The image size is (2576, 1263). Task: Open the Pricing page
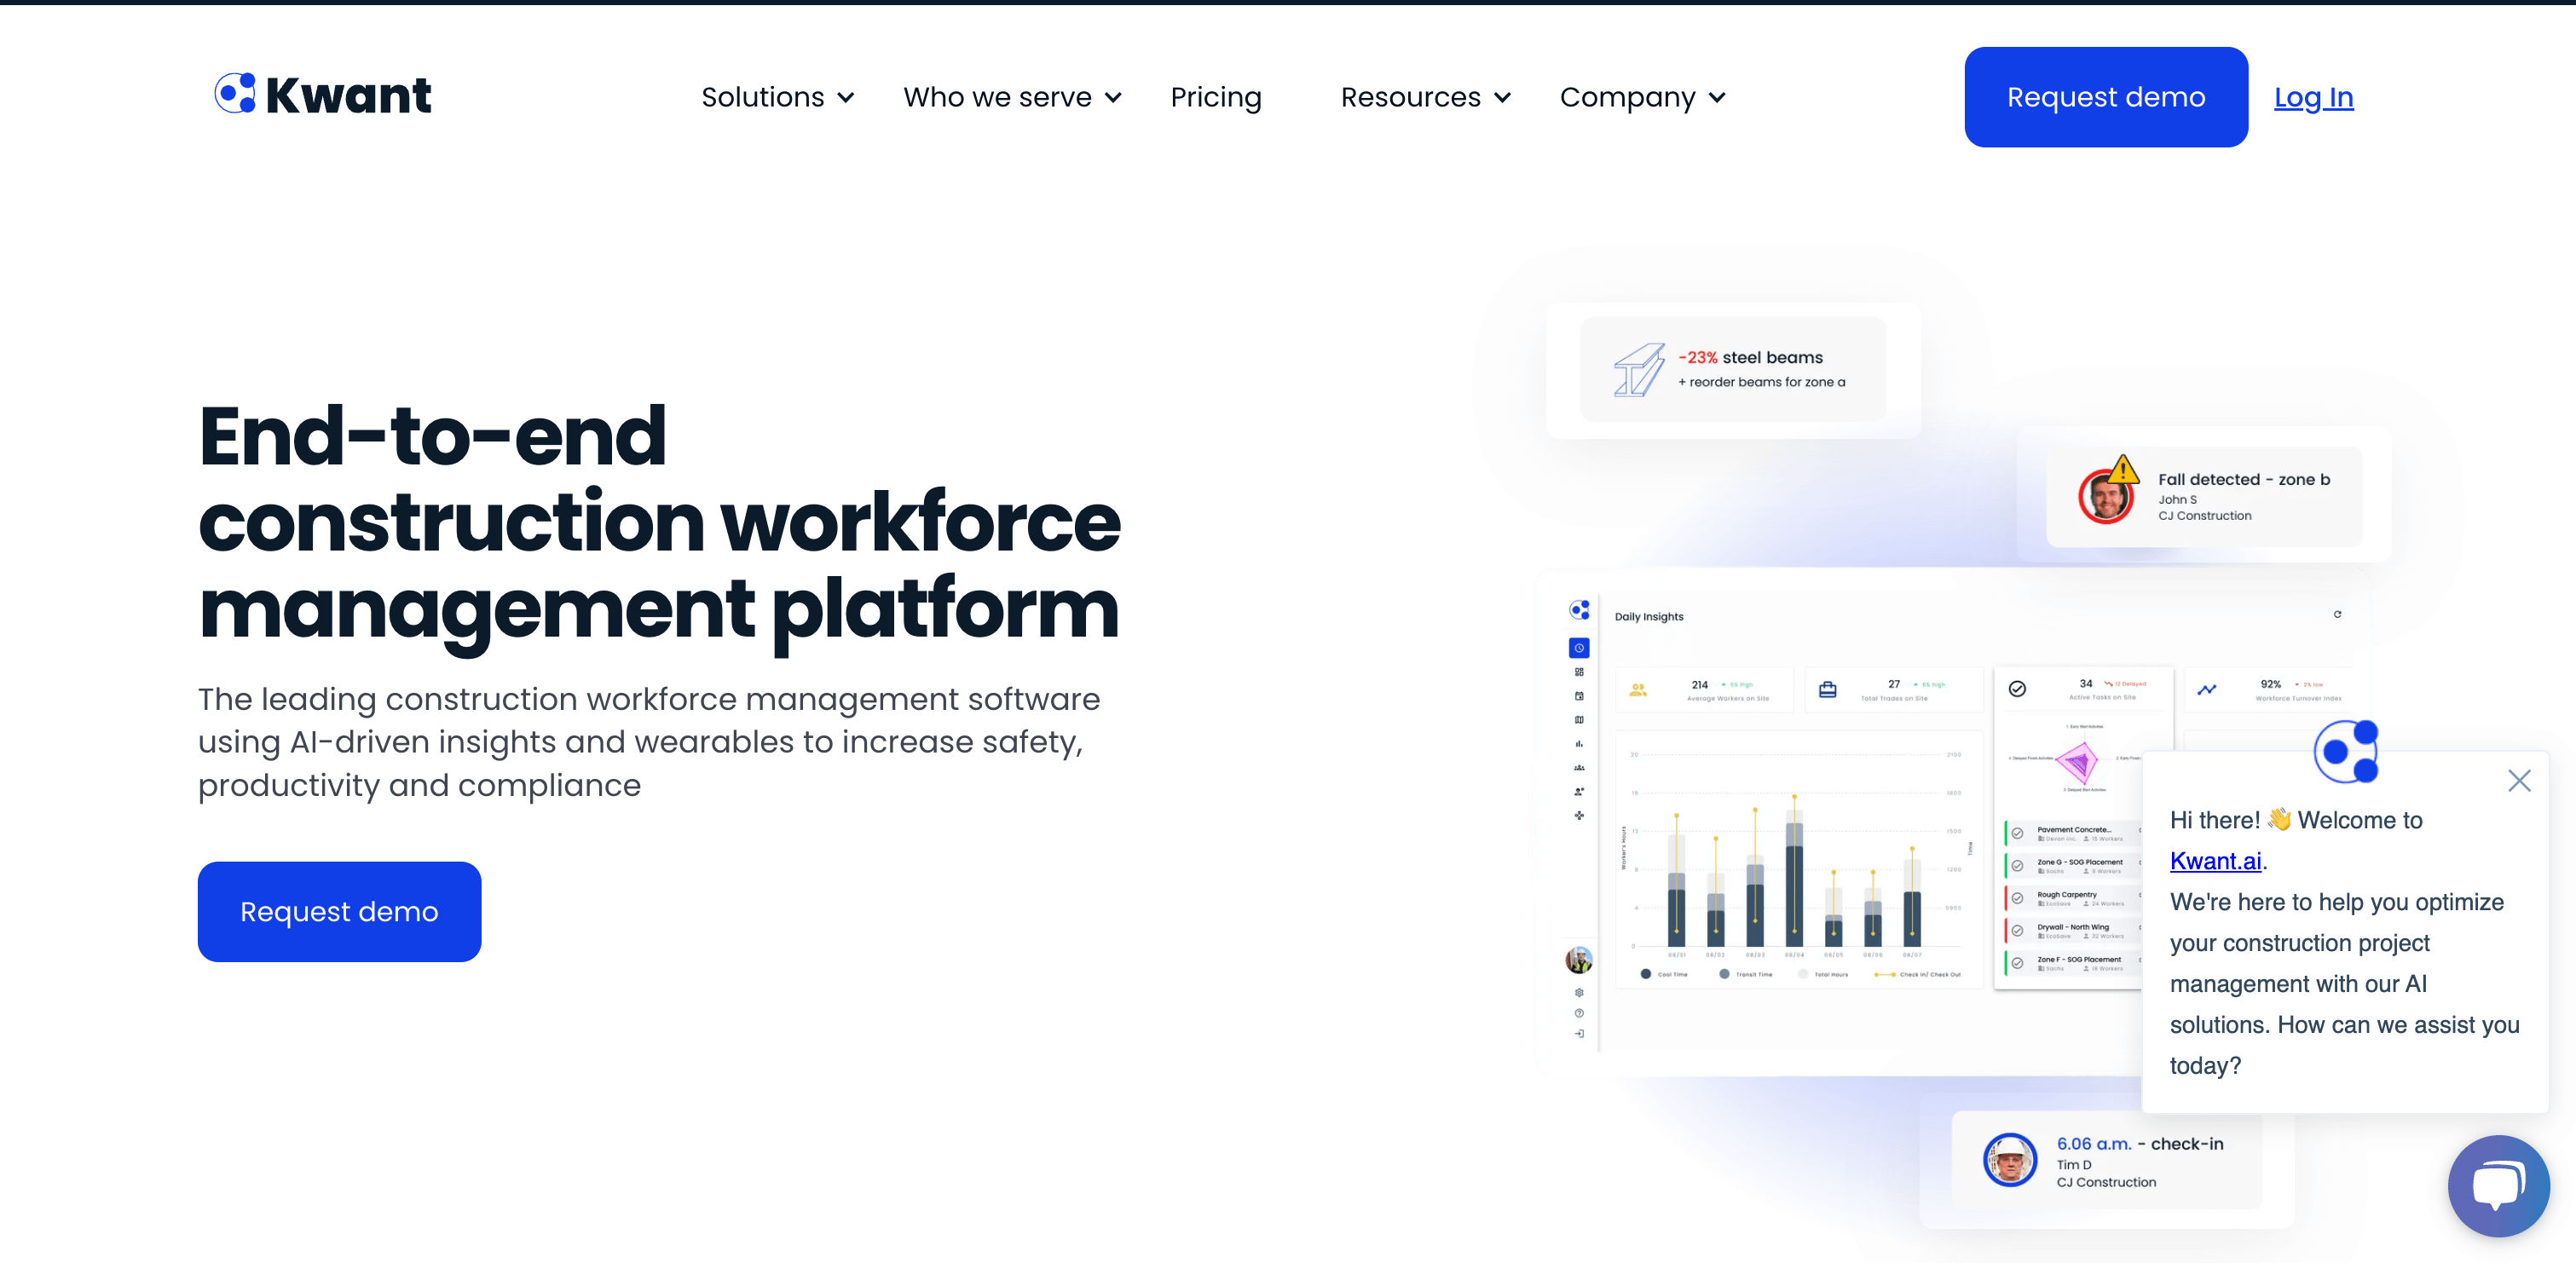tap(1216, 97)
